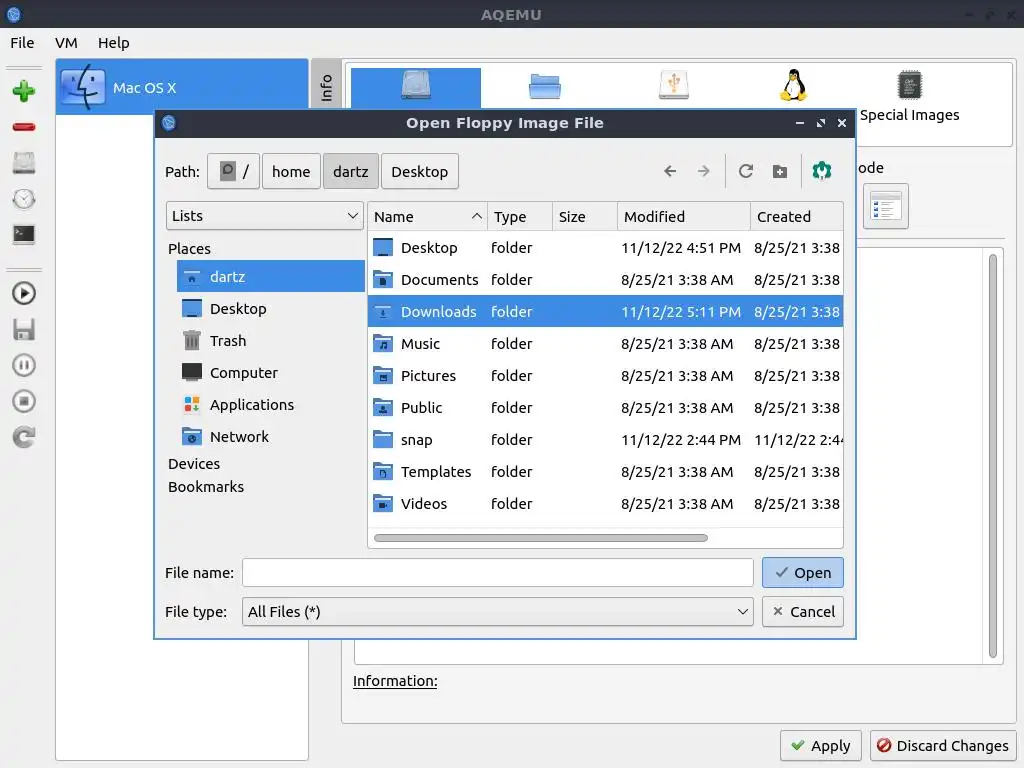The height and width of the screenshot is (768, 1024).
Task: Select the snap folder row
Action: [605, 440]
